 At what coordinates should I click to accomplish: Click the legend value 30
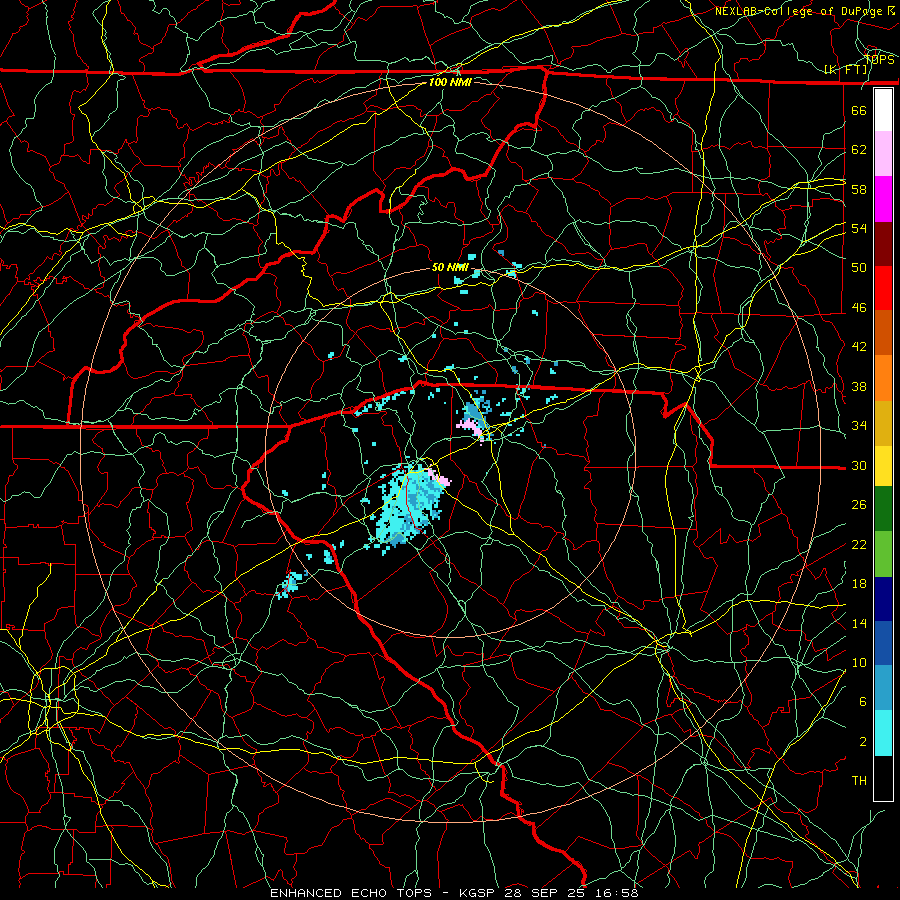point(859,465)
